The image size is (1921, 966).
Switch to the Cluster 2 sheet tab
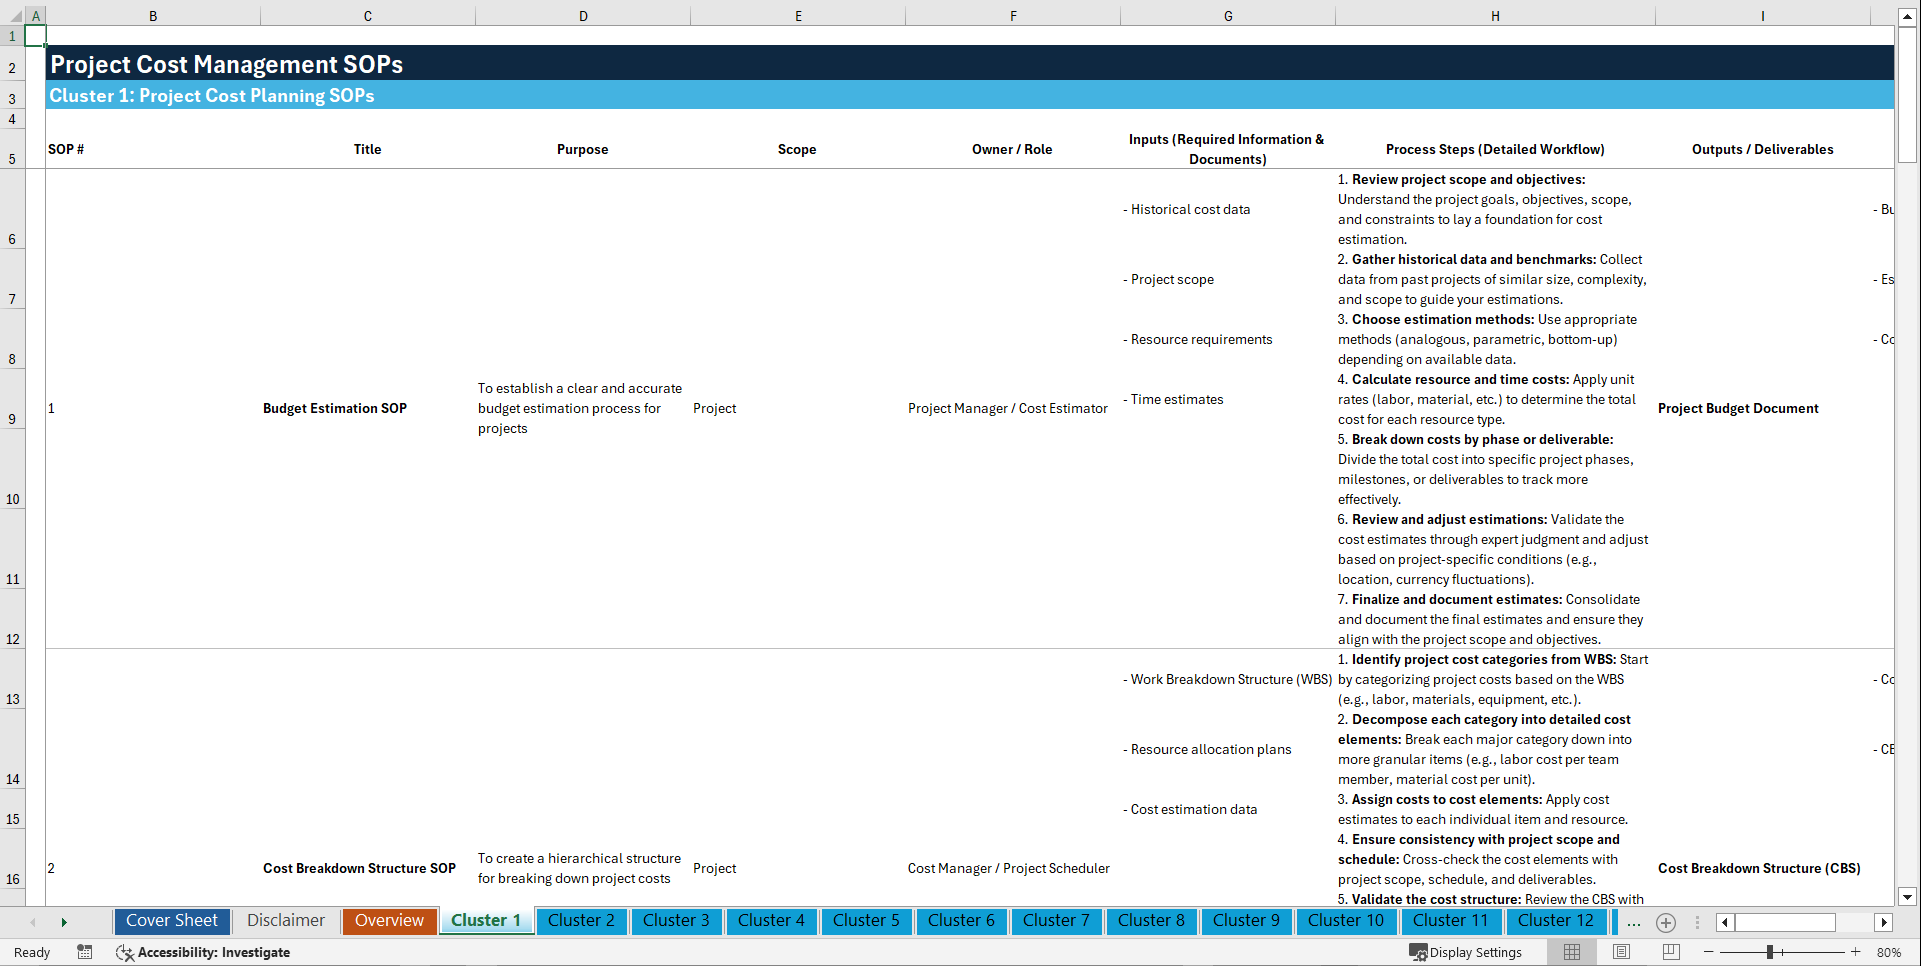point(581,921)
